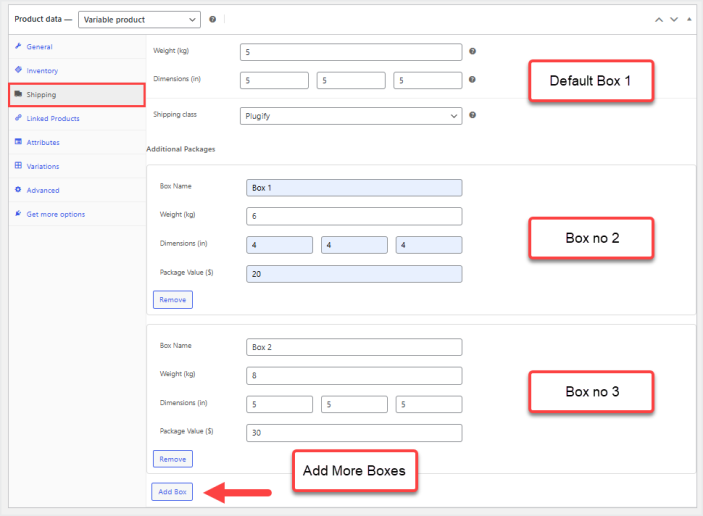The width and height of the screenshot is (703, 516).
Task: Click Weight field with value 8
Action: (354, 376)
